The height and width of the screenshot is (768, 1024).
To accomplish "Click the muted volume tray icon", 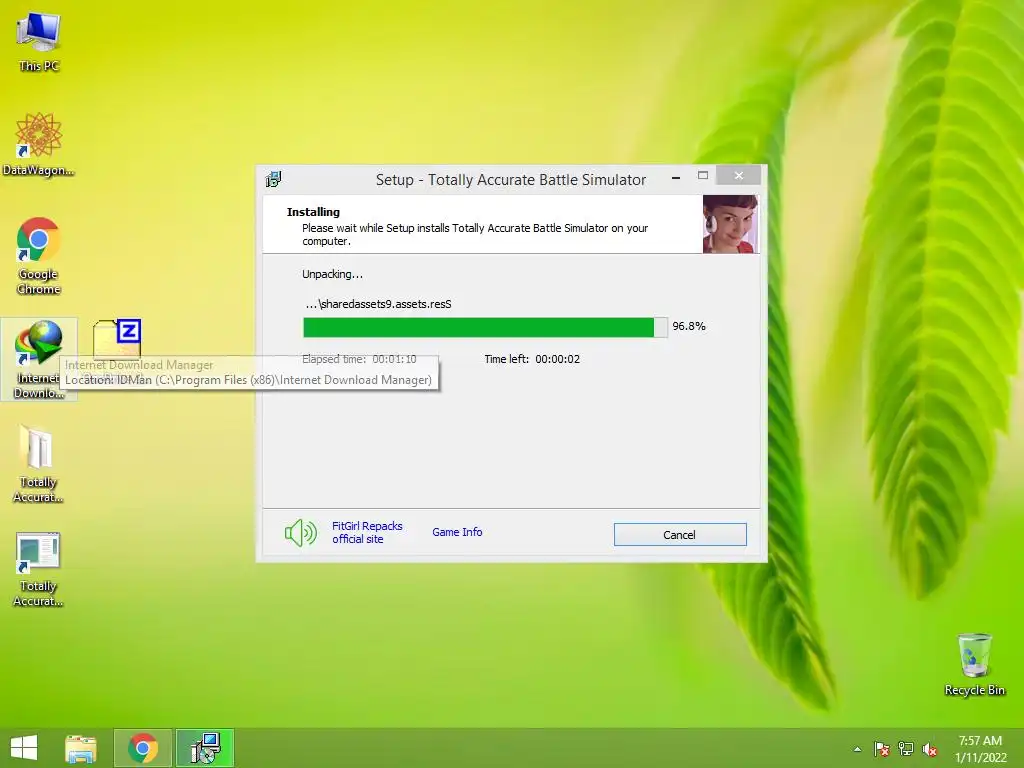I will tap(930, 749).
